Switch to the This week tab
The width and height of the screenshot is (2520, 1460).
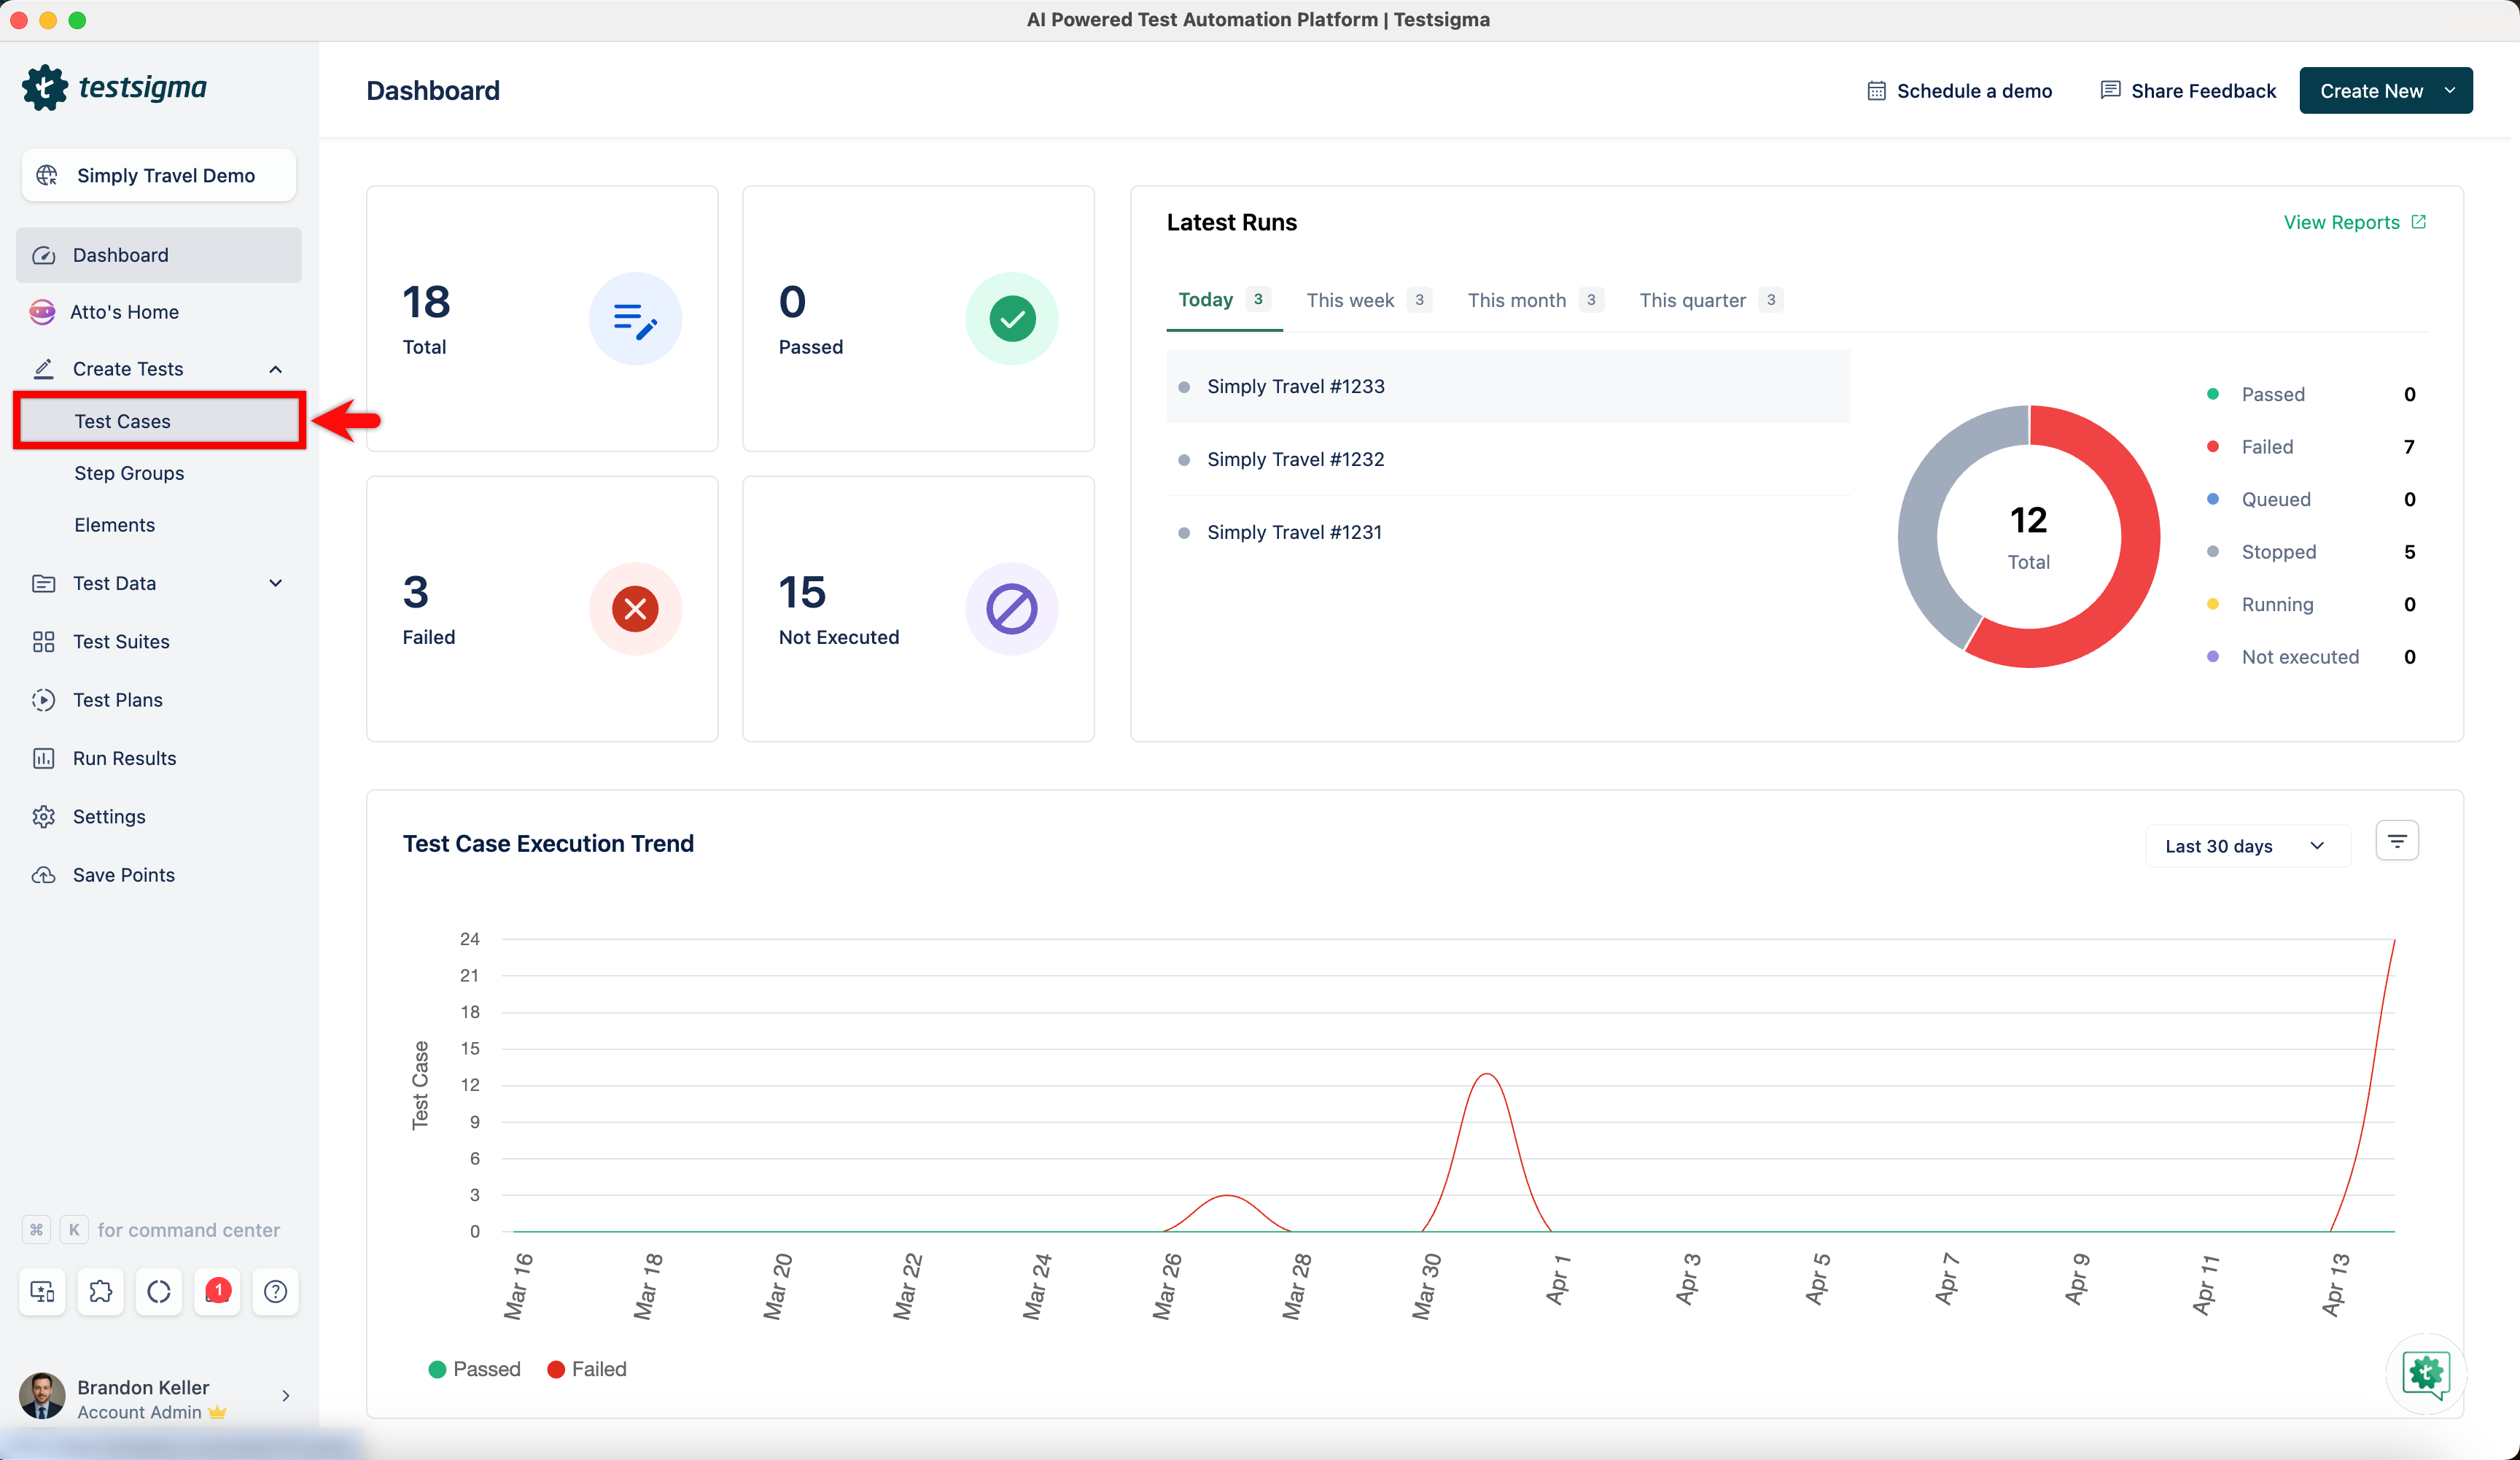[1350, 300]
